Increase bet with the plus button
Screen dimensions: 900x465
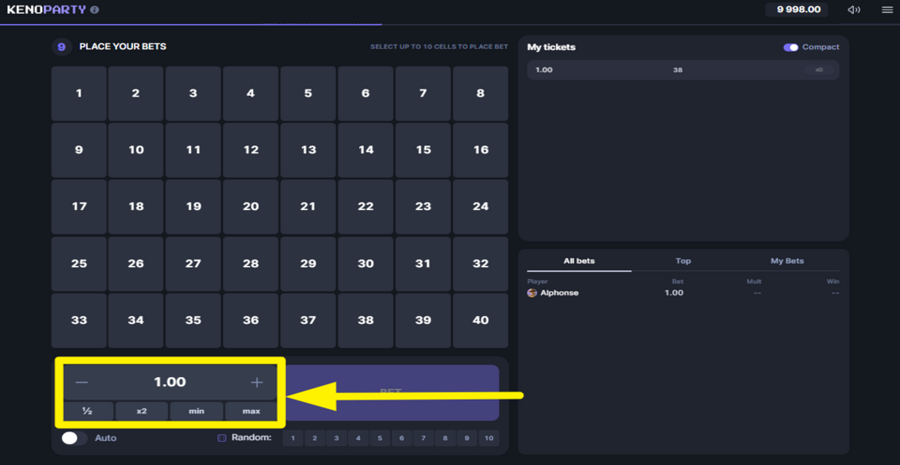point(257,382)
